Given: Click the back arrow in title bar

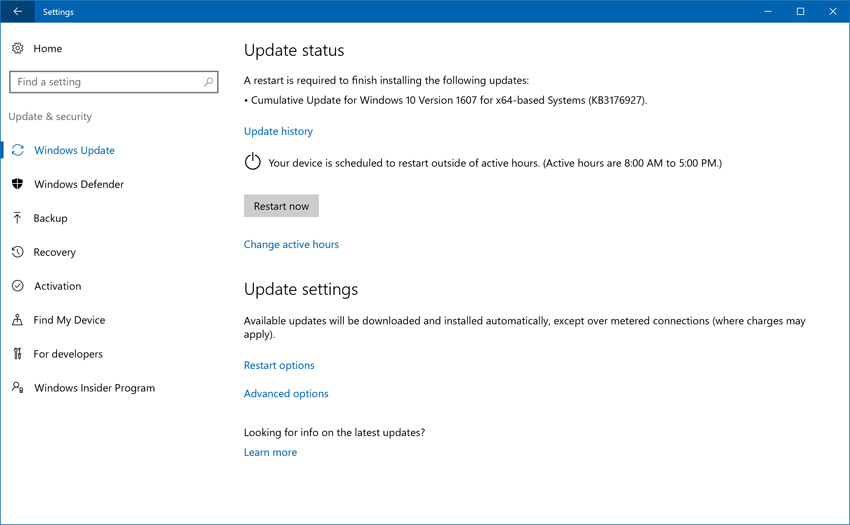Looking at the screenshot, I should pyautogui.click(x=17, y=11).
